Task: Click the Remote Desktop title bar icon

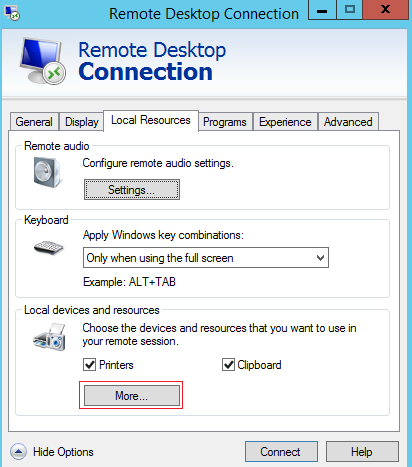Action: pyautogui.click(x=12, y=13)
